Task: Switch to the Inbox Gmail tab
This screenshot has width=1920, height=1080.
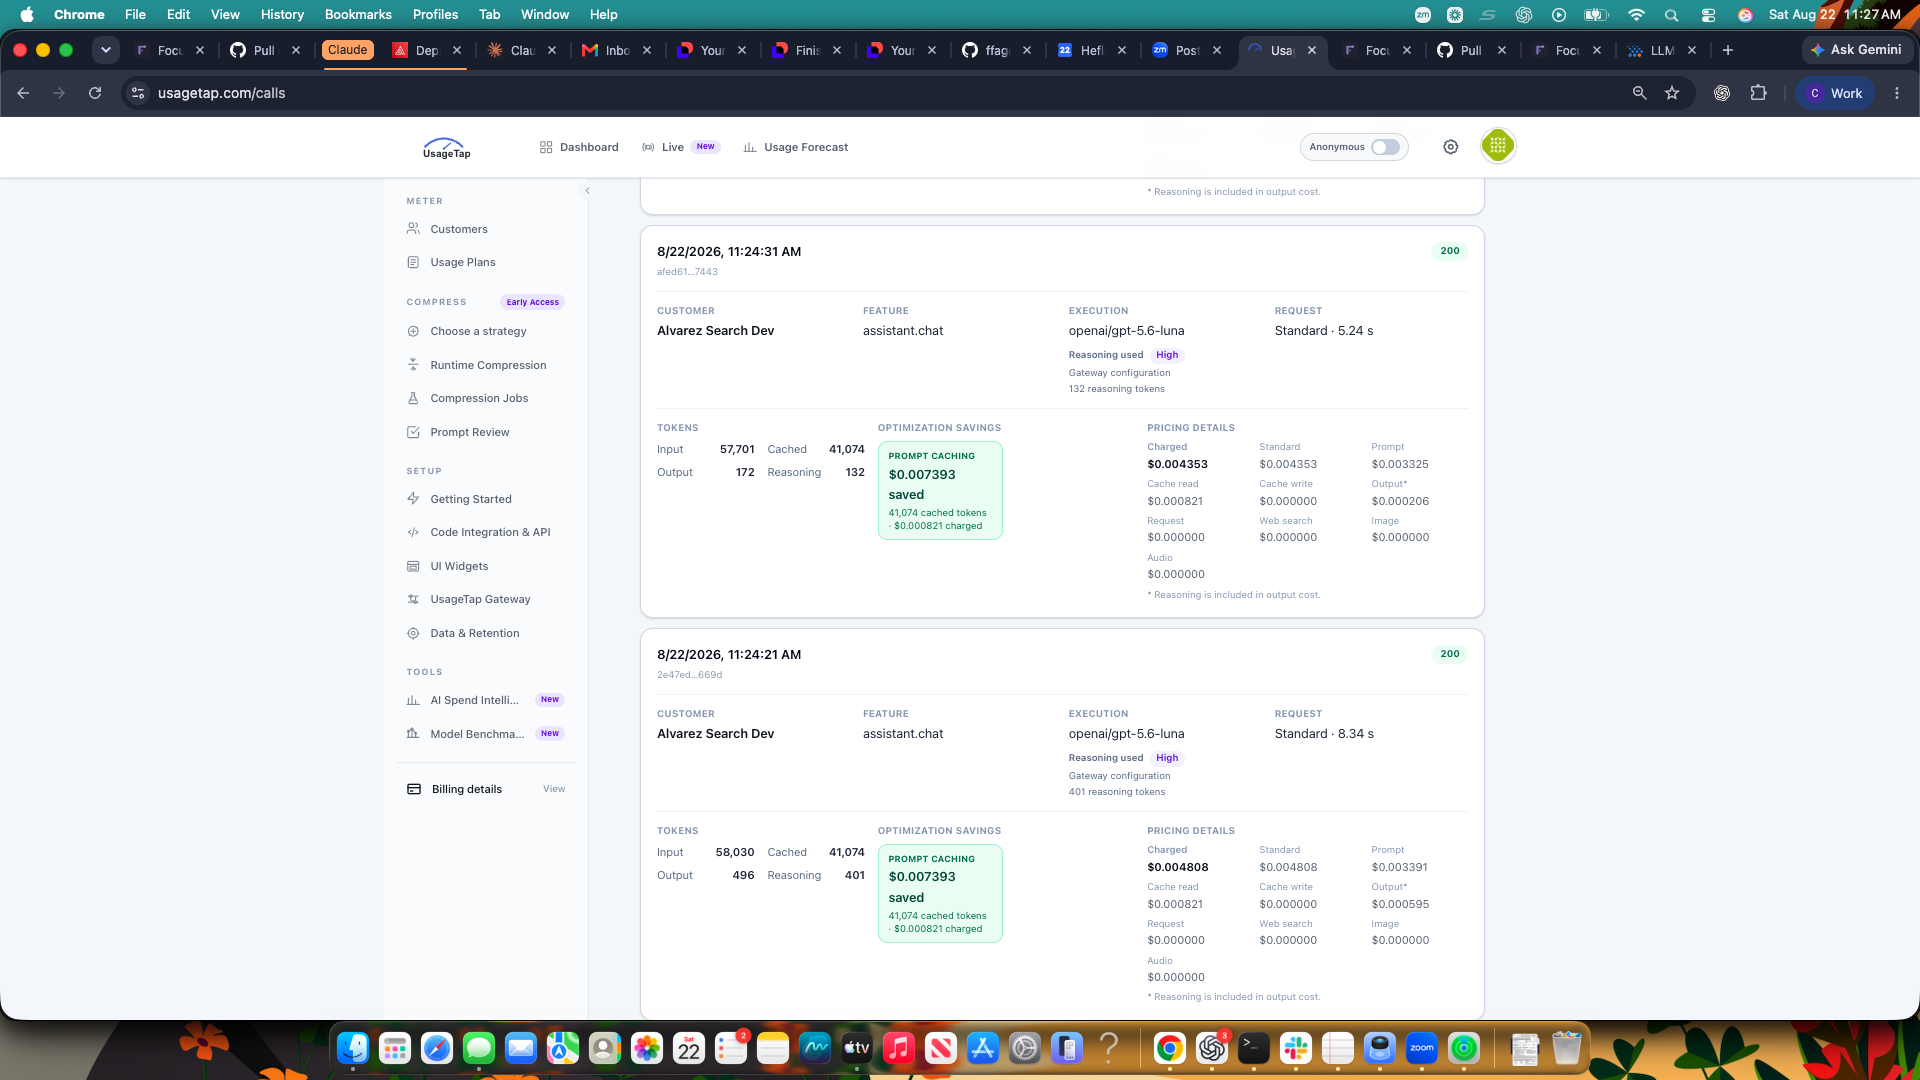Action: point(616,50)
